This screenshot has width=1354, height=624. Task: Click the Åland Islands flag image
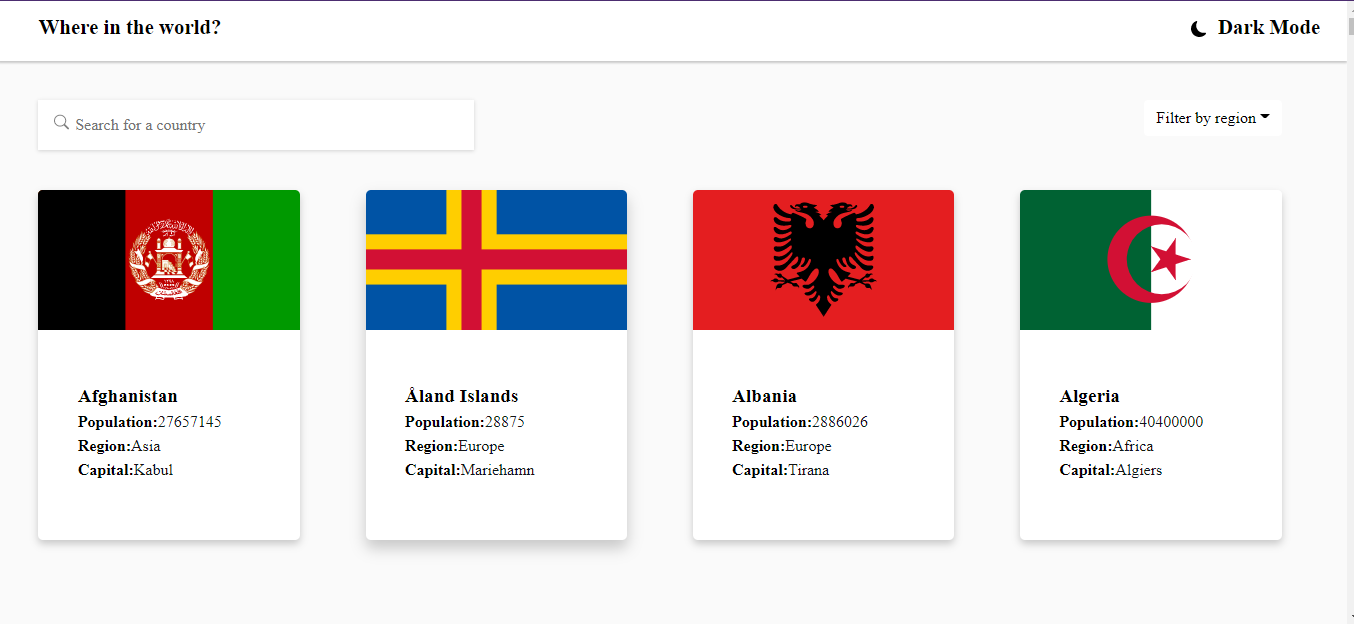496,260
